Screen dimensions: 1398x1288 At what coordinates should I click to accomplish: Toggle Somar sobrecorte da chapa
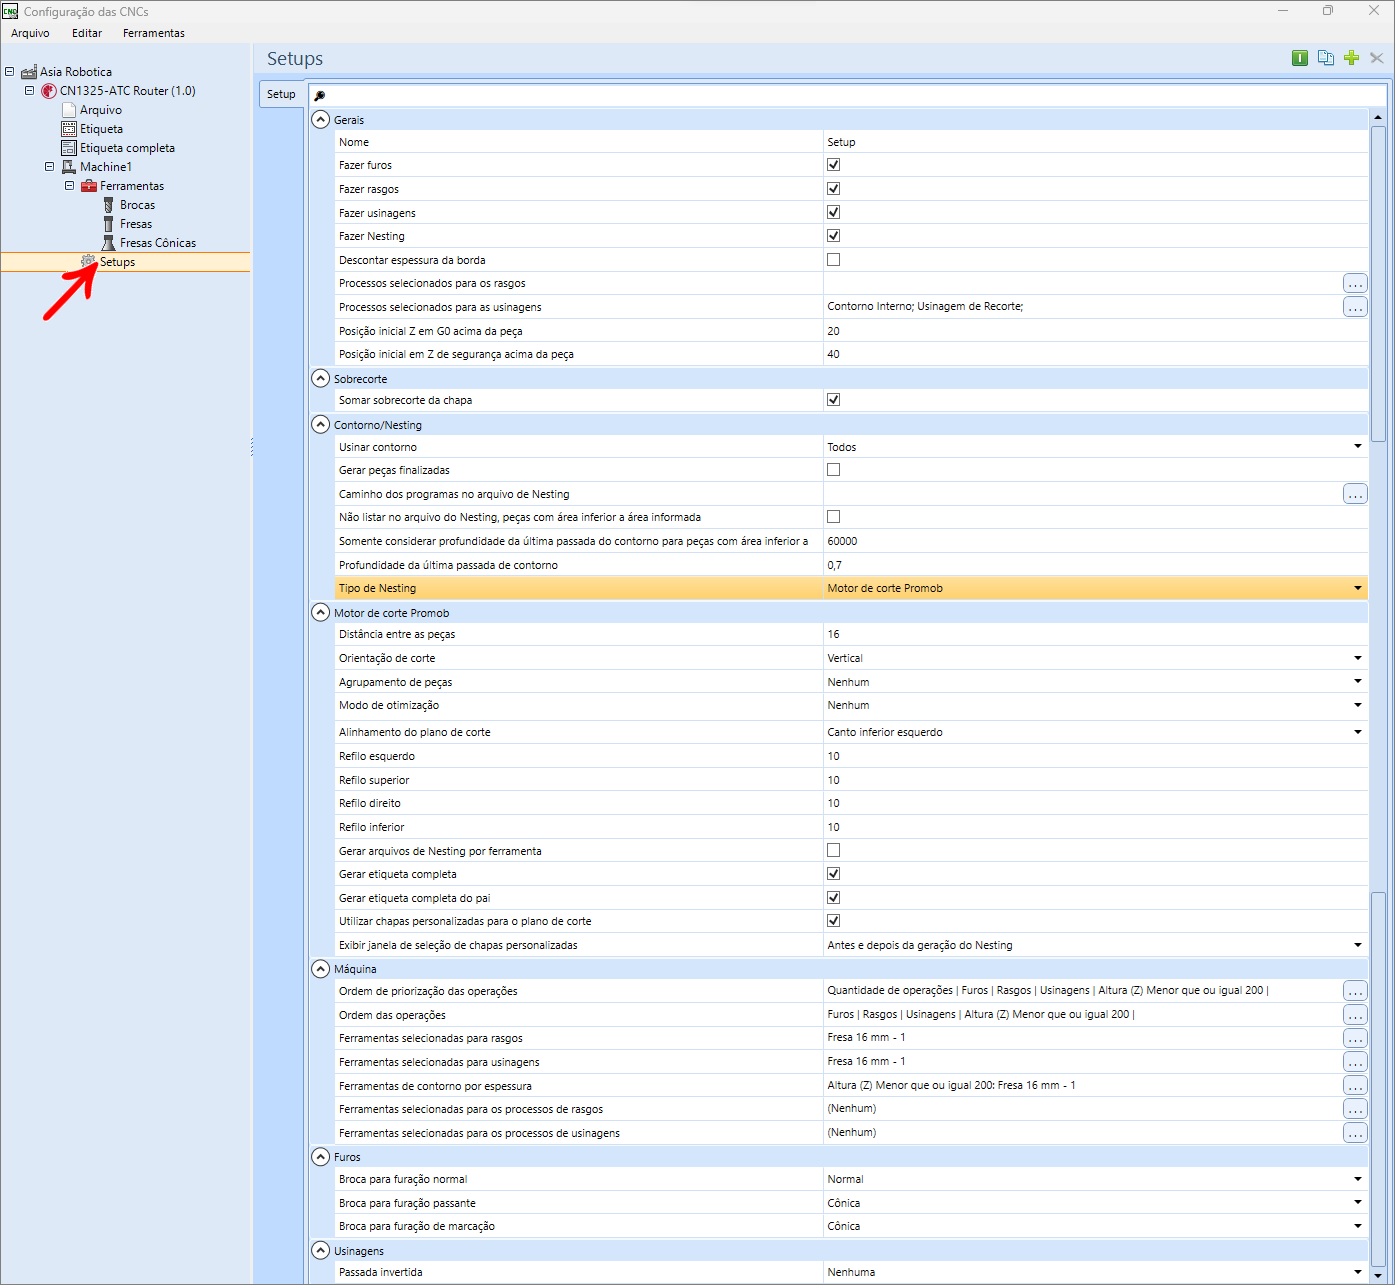point(835,400)
